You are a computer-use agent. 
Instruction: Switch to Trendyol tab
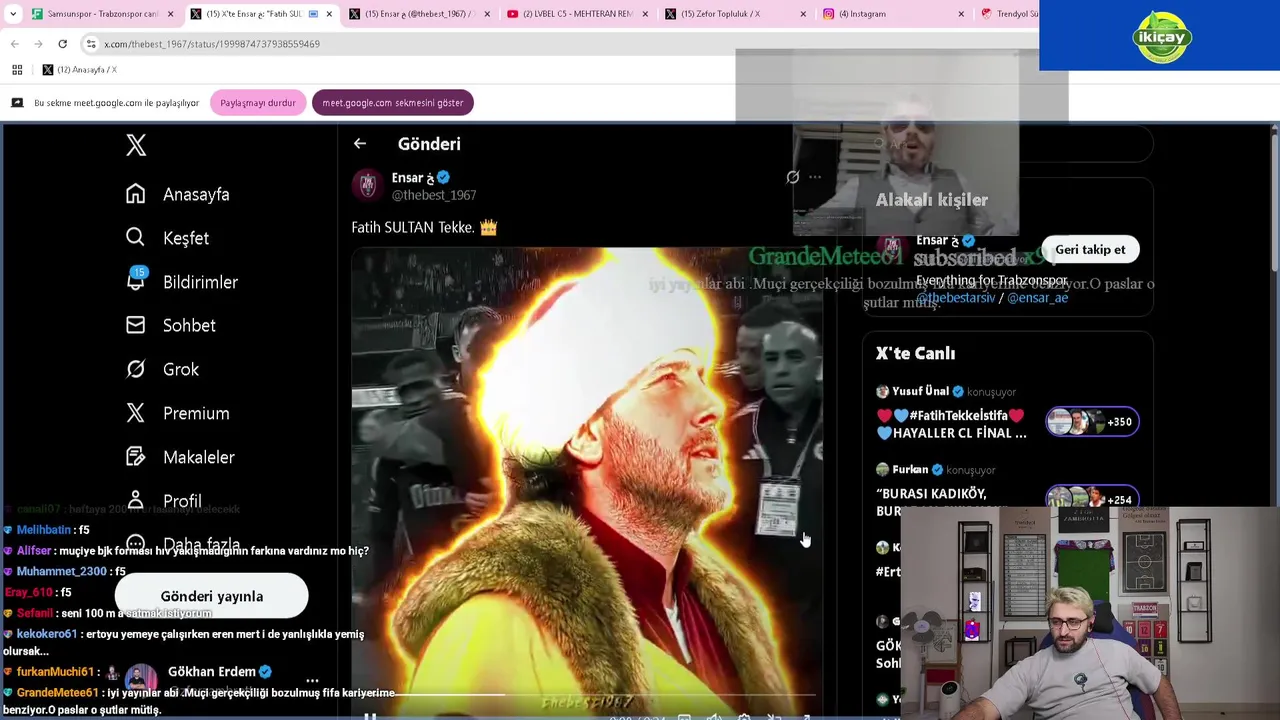coord(1010,14)
